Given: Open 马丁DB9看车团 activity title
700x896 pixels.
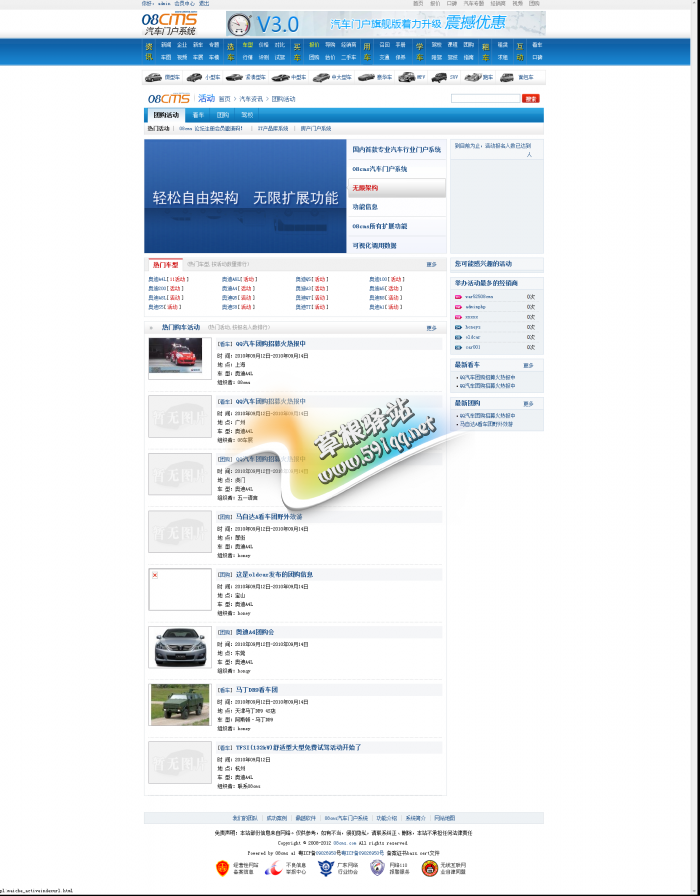Looking at the screenshot, I should click(257, 690).
